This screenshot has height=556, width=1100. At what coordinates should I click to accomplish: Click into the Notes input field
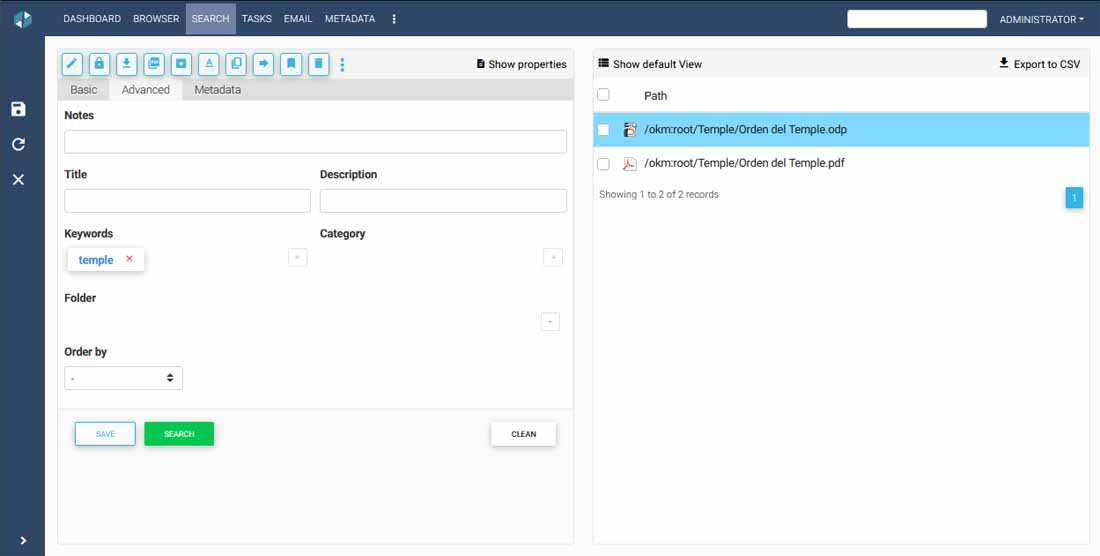(315, 141)
